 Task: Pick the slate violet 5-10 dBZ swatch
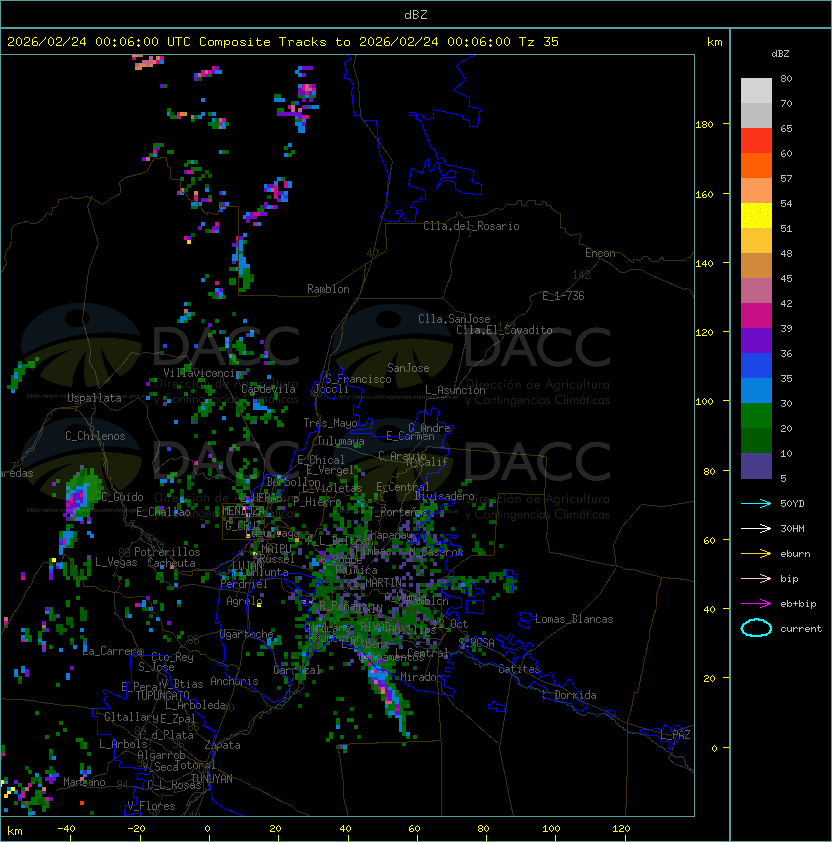pyautogui.click(x=756, y=466)
